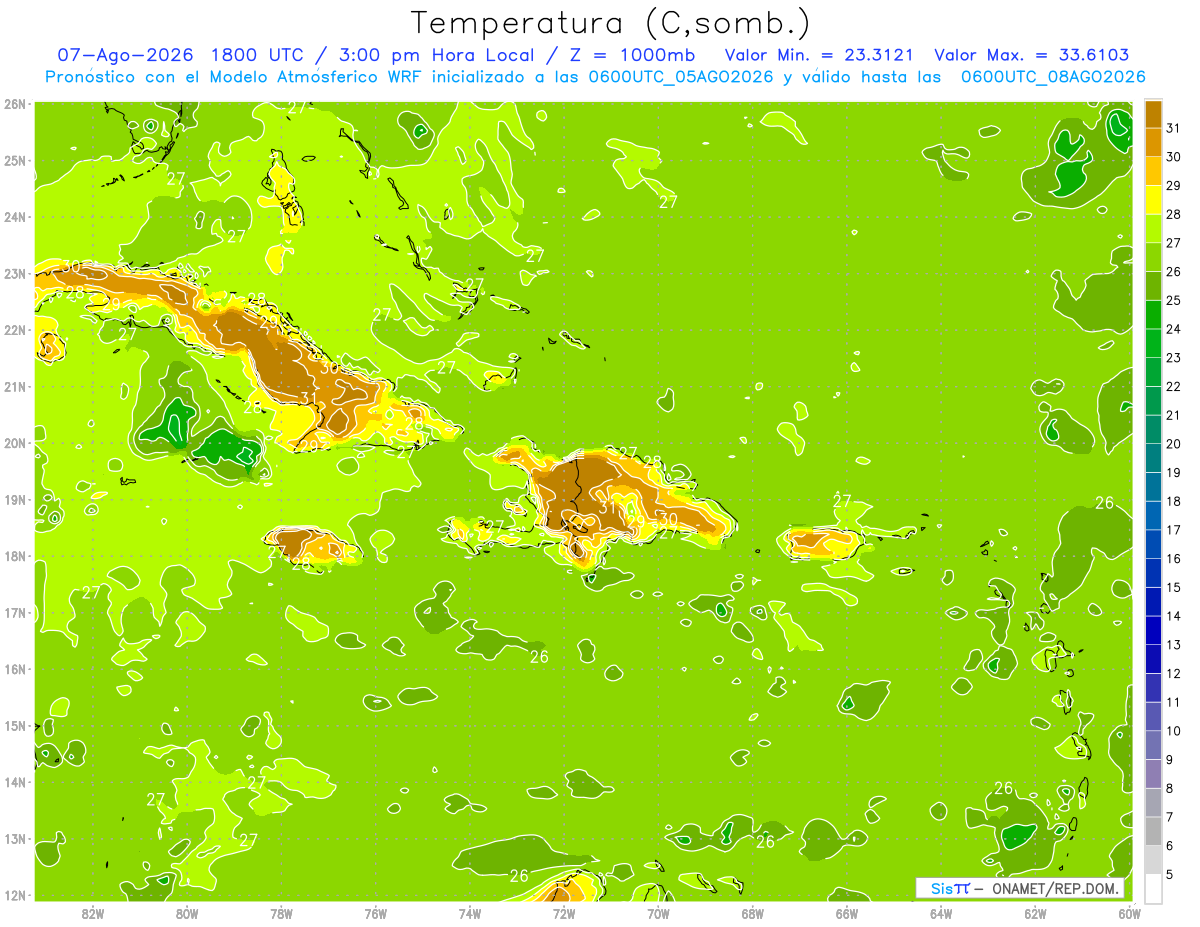Click the '26N' latitude label
The height and width of the screenshot is (927, 1200).
point(15,104)
